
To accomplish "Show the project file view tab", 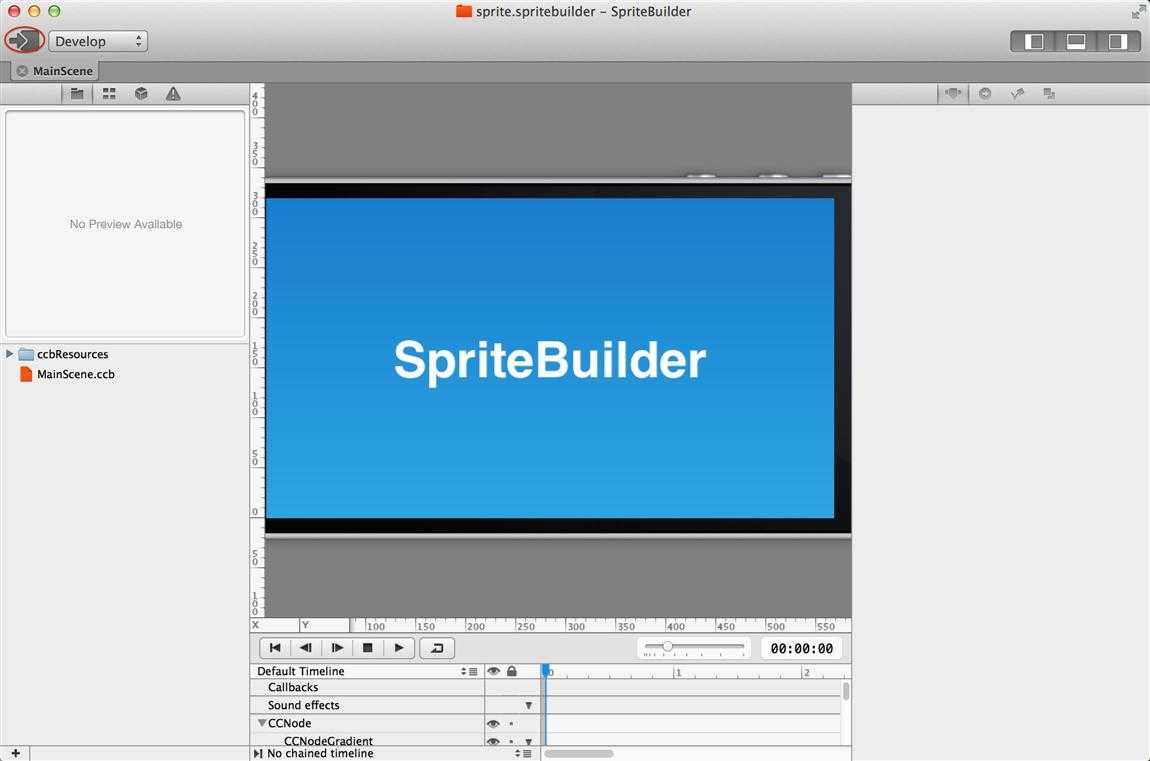I will click(x=77, y=93).
